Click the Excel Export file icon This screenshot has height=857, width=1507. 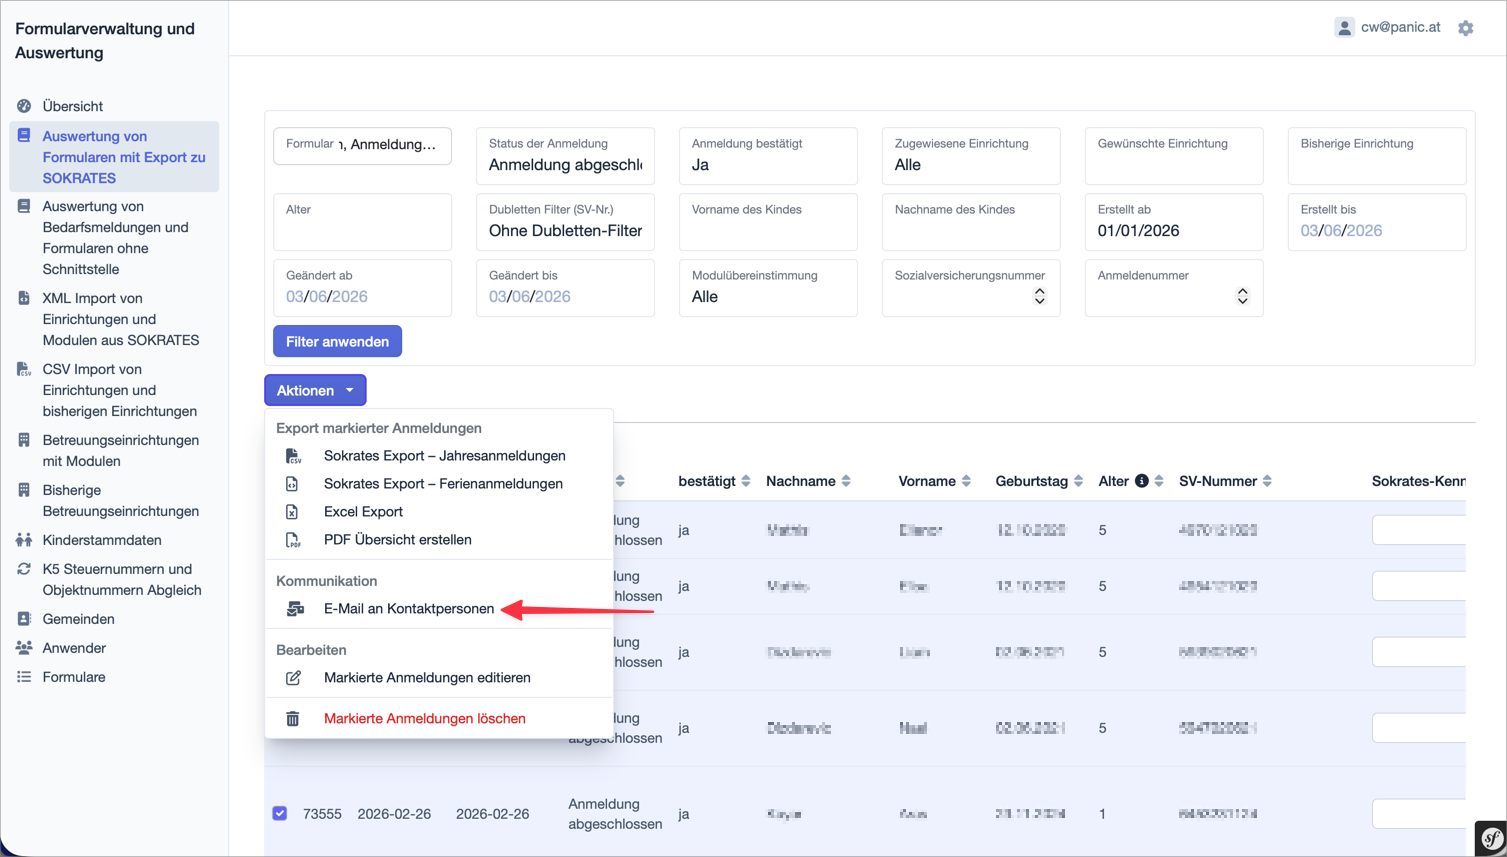point(293,511)
